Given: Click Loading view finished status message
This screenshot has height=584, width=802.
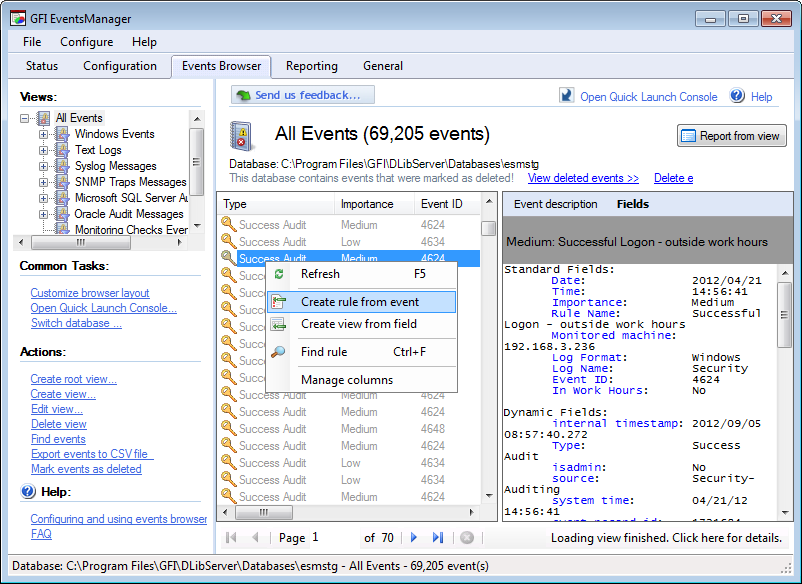Looking at the screenshot, I should [x=666, y=538].
